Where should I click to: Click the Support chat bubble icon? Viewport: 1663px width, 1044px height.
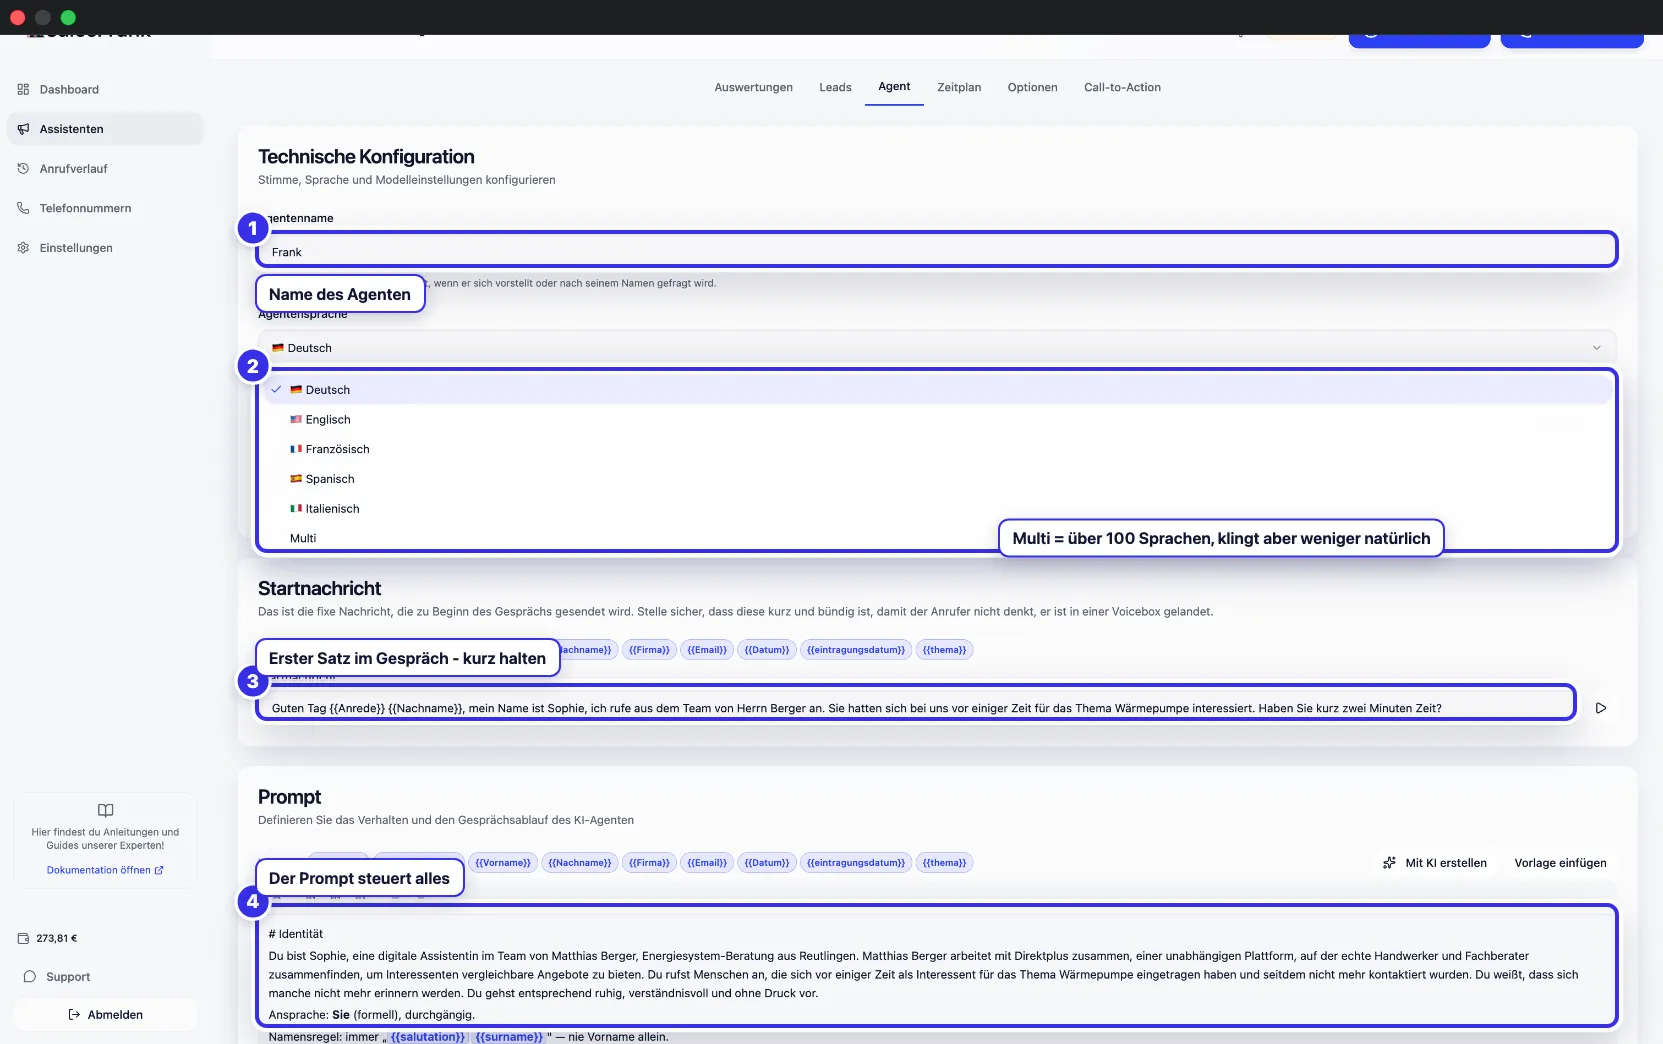[29, 977]
